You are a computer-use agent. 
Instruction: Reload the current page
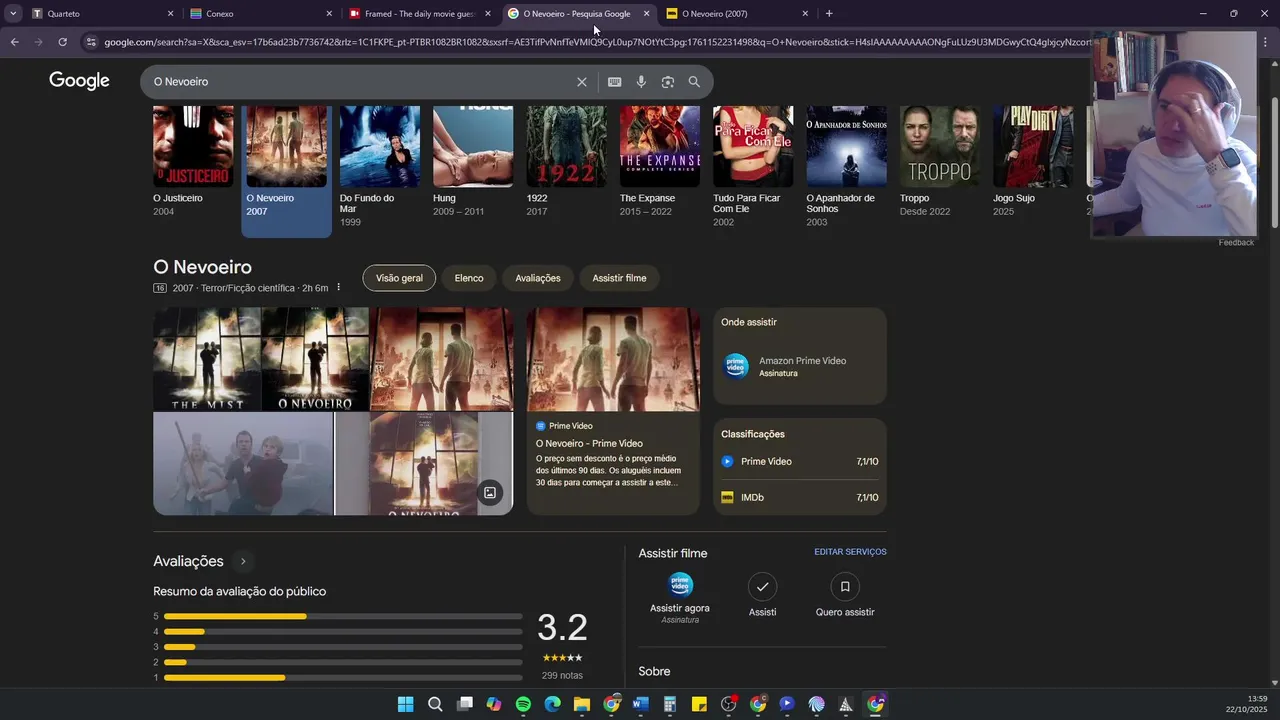click(62, 42)
